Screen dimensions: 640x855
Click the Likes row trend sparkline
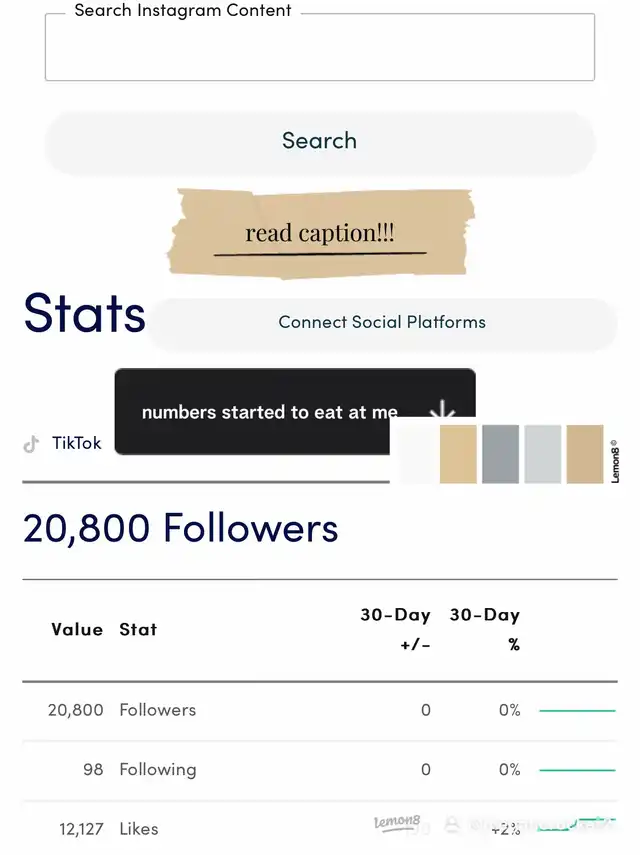(577, 826)
